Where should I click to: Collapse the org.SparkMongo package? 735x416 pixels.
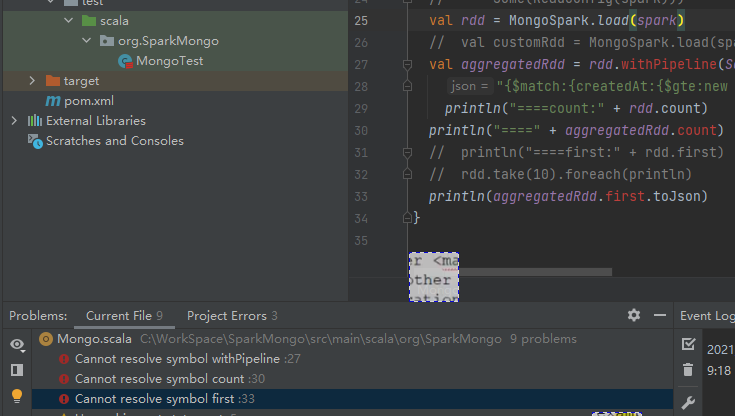tap(88, 41)
